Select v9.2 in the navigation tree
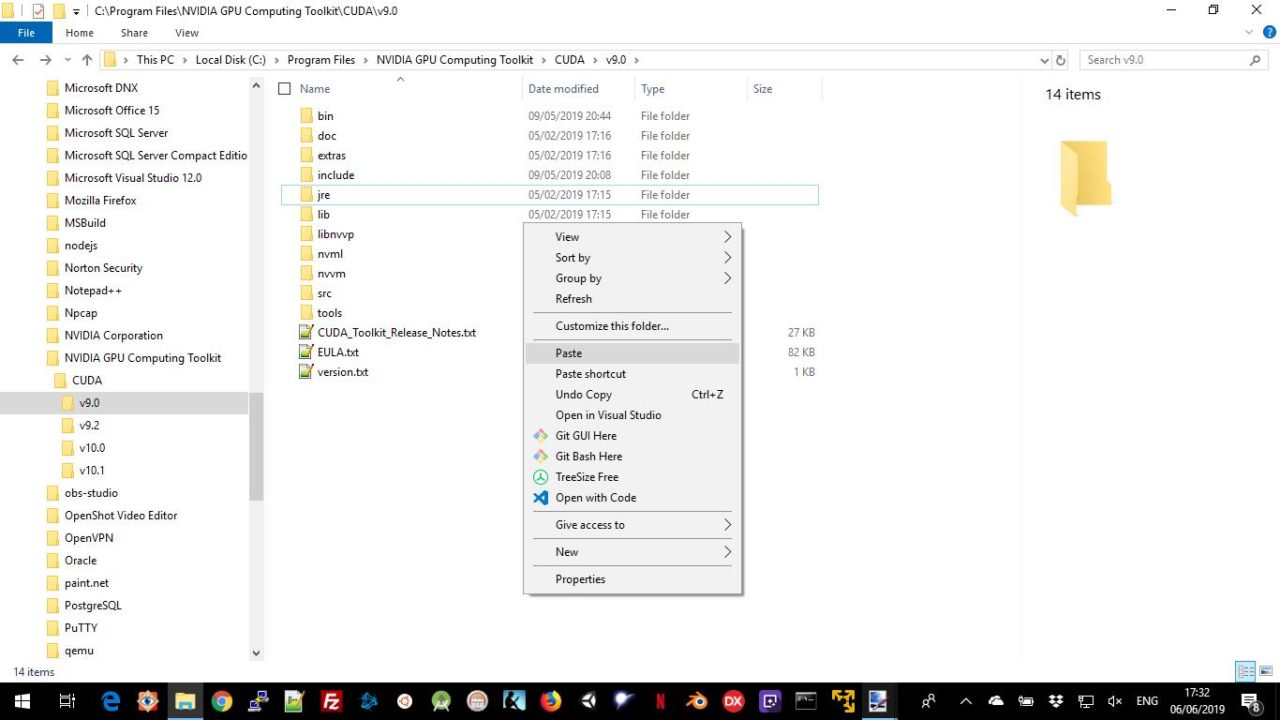Viewport: 1280px width, 720px height. click(x=89, y=425)
